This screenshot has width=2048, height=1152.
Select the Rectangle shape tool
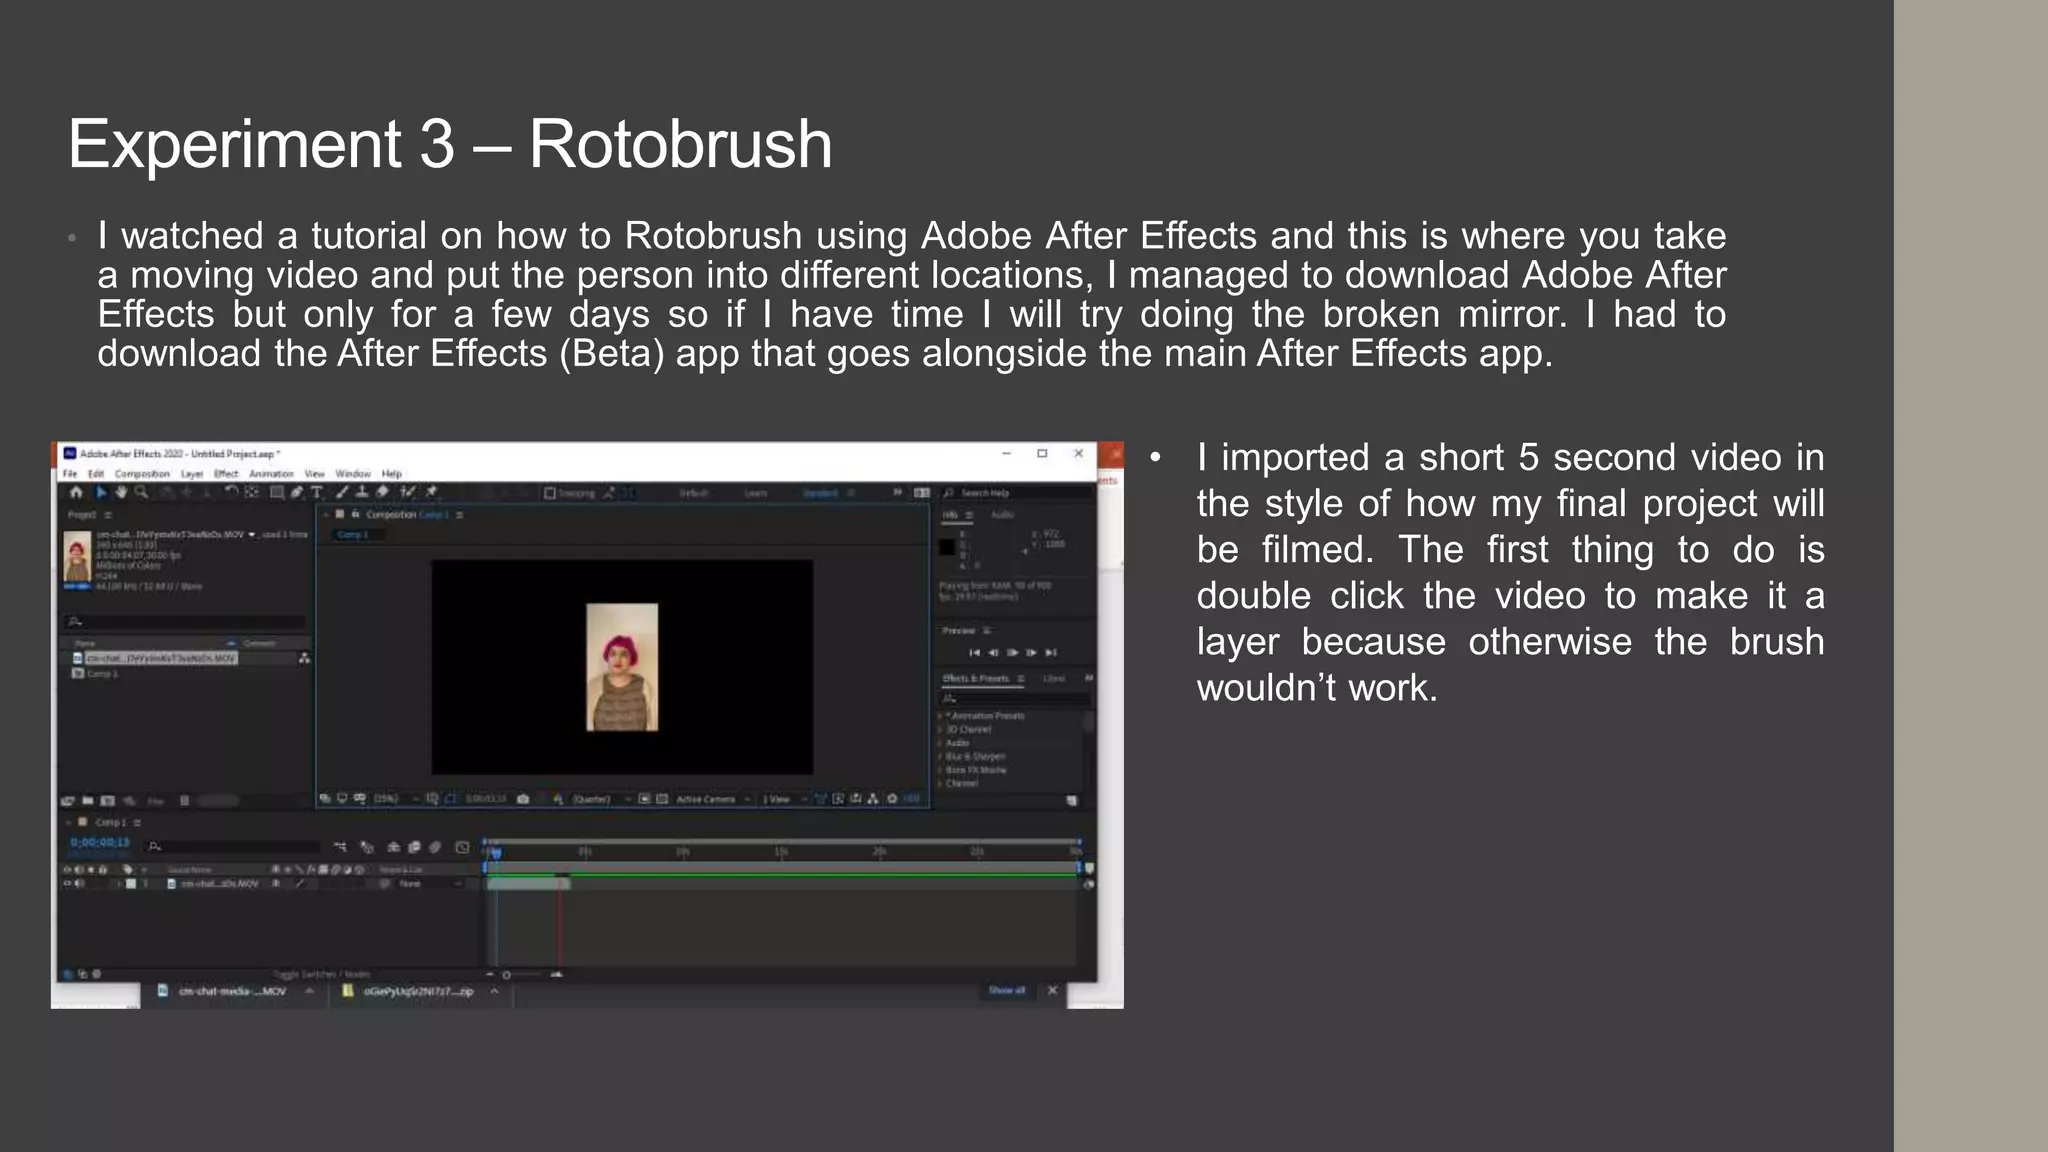coord(276,492)
